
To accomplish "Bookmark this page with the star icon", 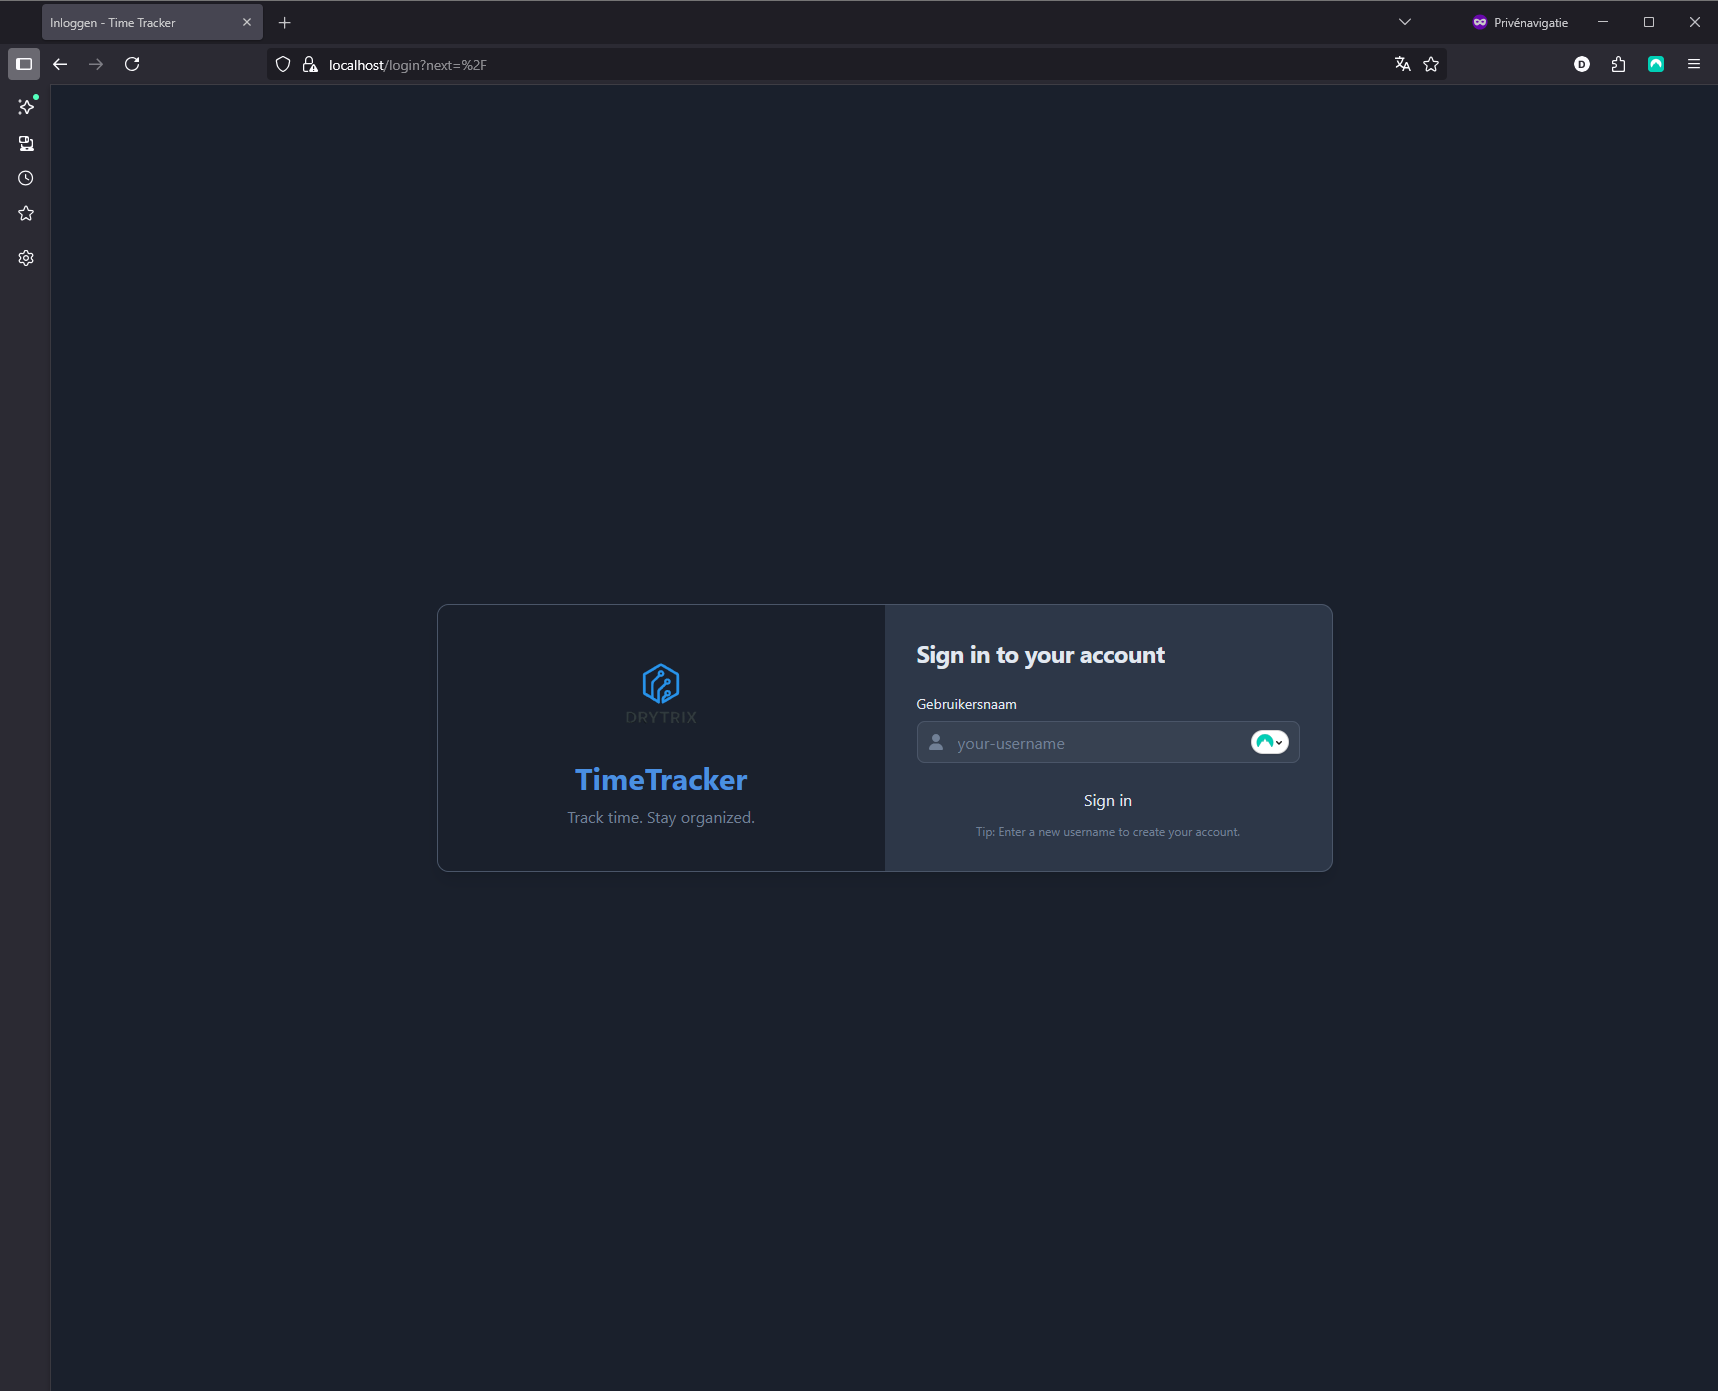I will (1430, 63).
